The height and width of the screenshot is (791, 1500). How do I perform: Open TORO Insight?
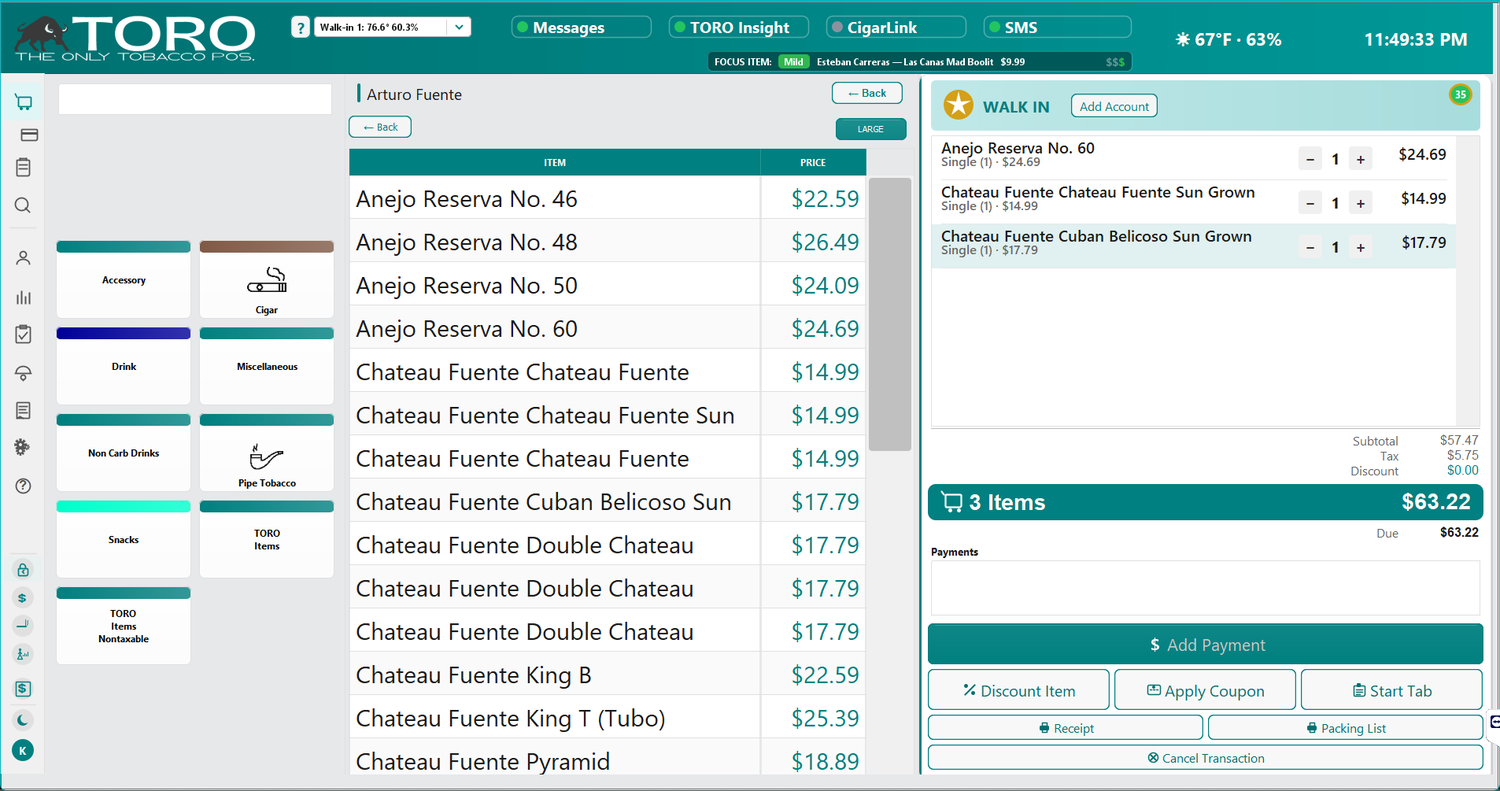(x=741, y=28)
